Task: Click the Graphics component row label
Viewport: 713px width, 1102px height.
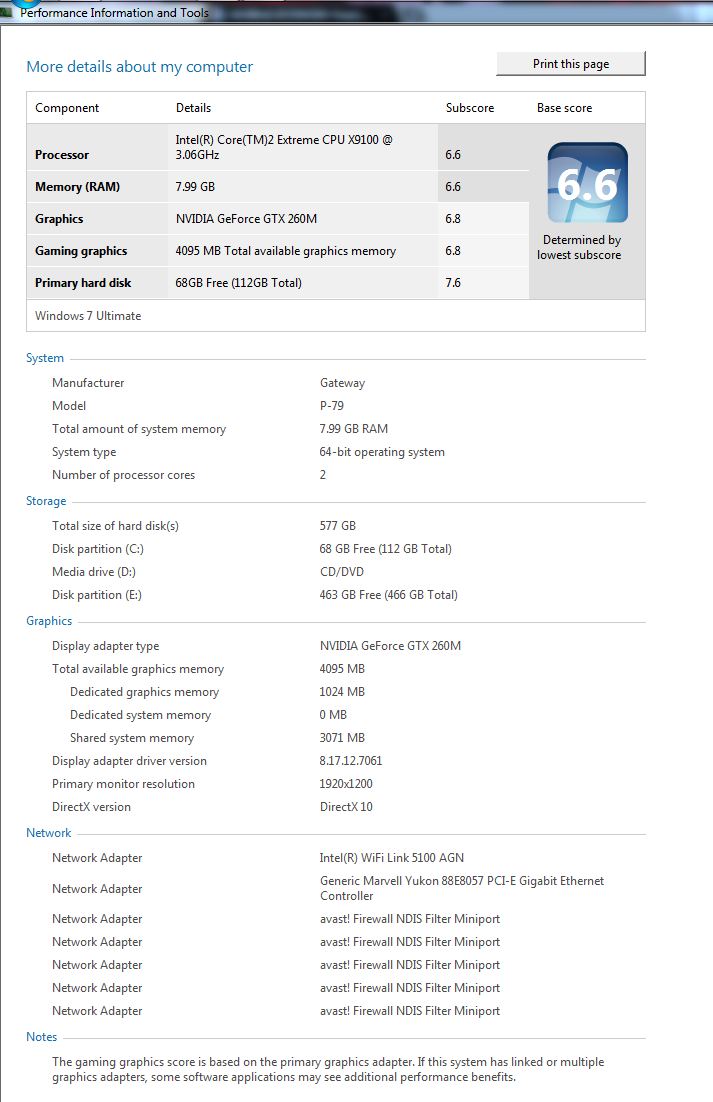Action: [x=59, y=219]
